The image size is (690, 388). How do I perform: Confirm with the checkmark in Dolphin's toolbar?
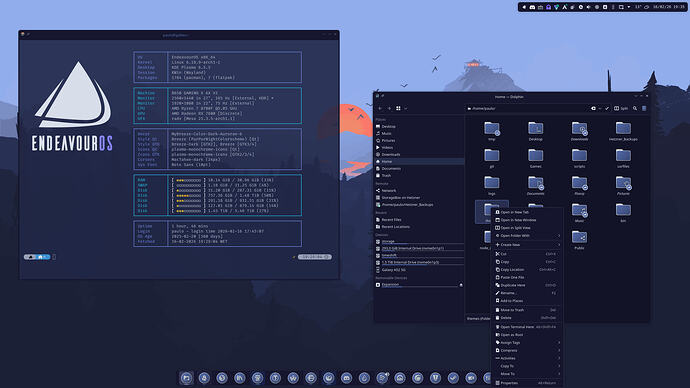pos(607,108)
